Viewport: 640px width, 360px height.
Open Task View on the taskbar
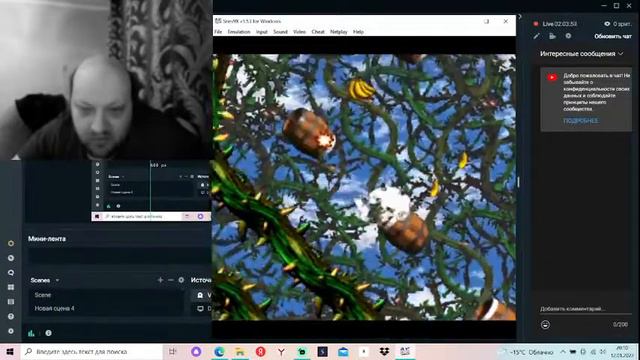(x=173, y=351)
